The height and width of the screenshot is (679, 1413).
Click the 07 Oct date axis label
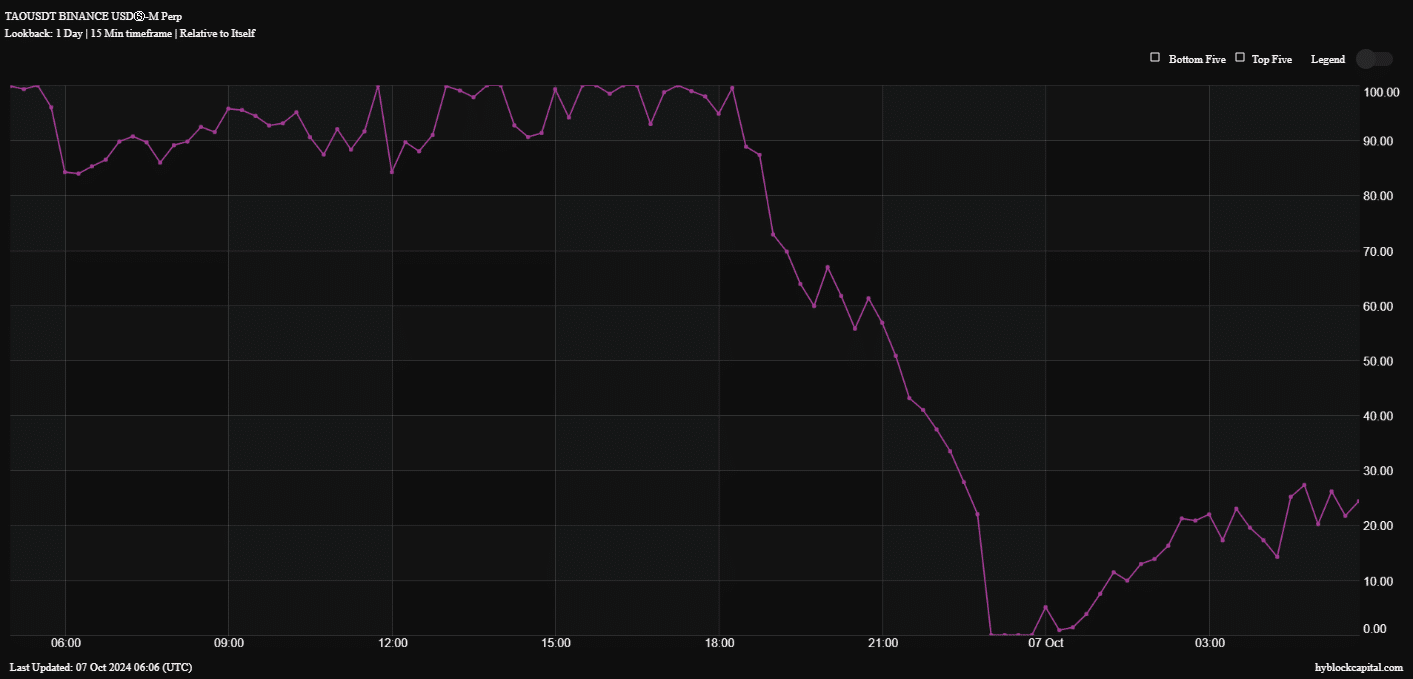point(1046,643)
